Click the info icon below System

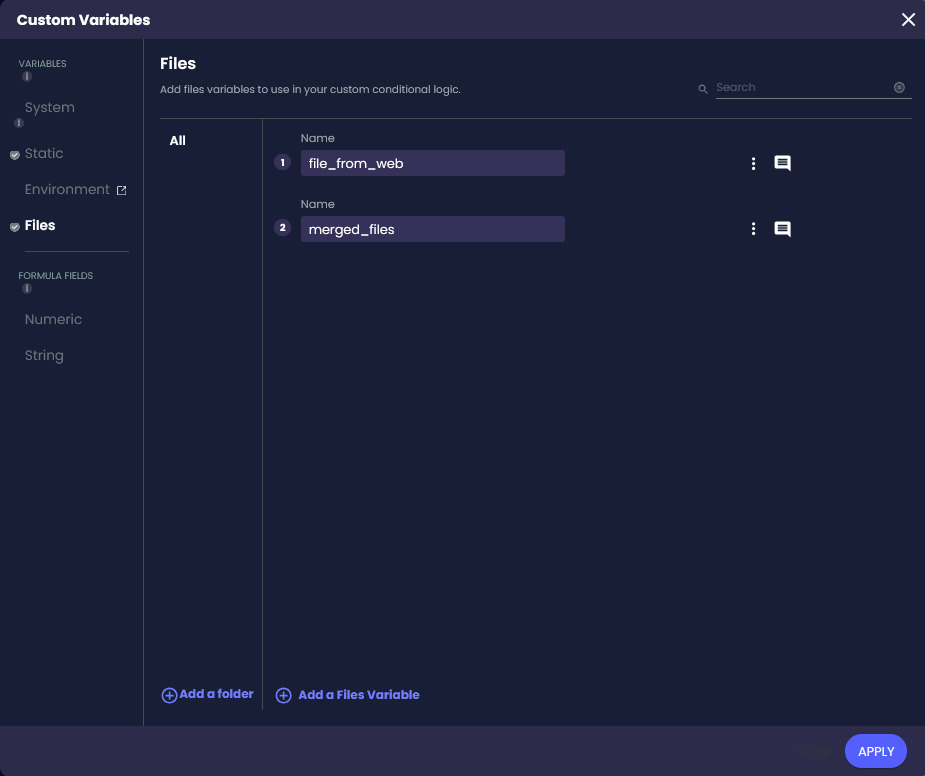pos(19,123)
